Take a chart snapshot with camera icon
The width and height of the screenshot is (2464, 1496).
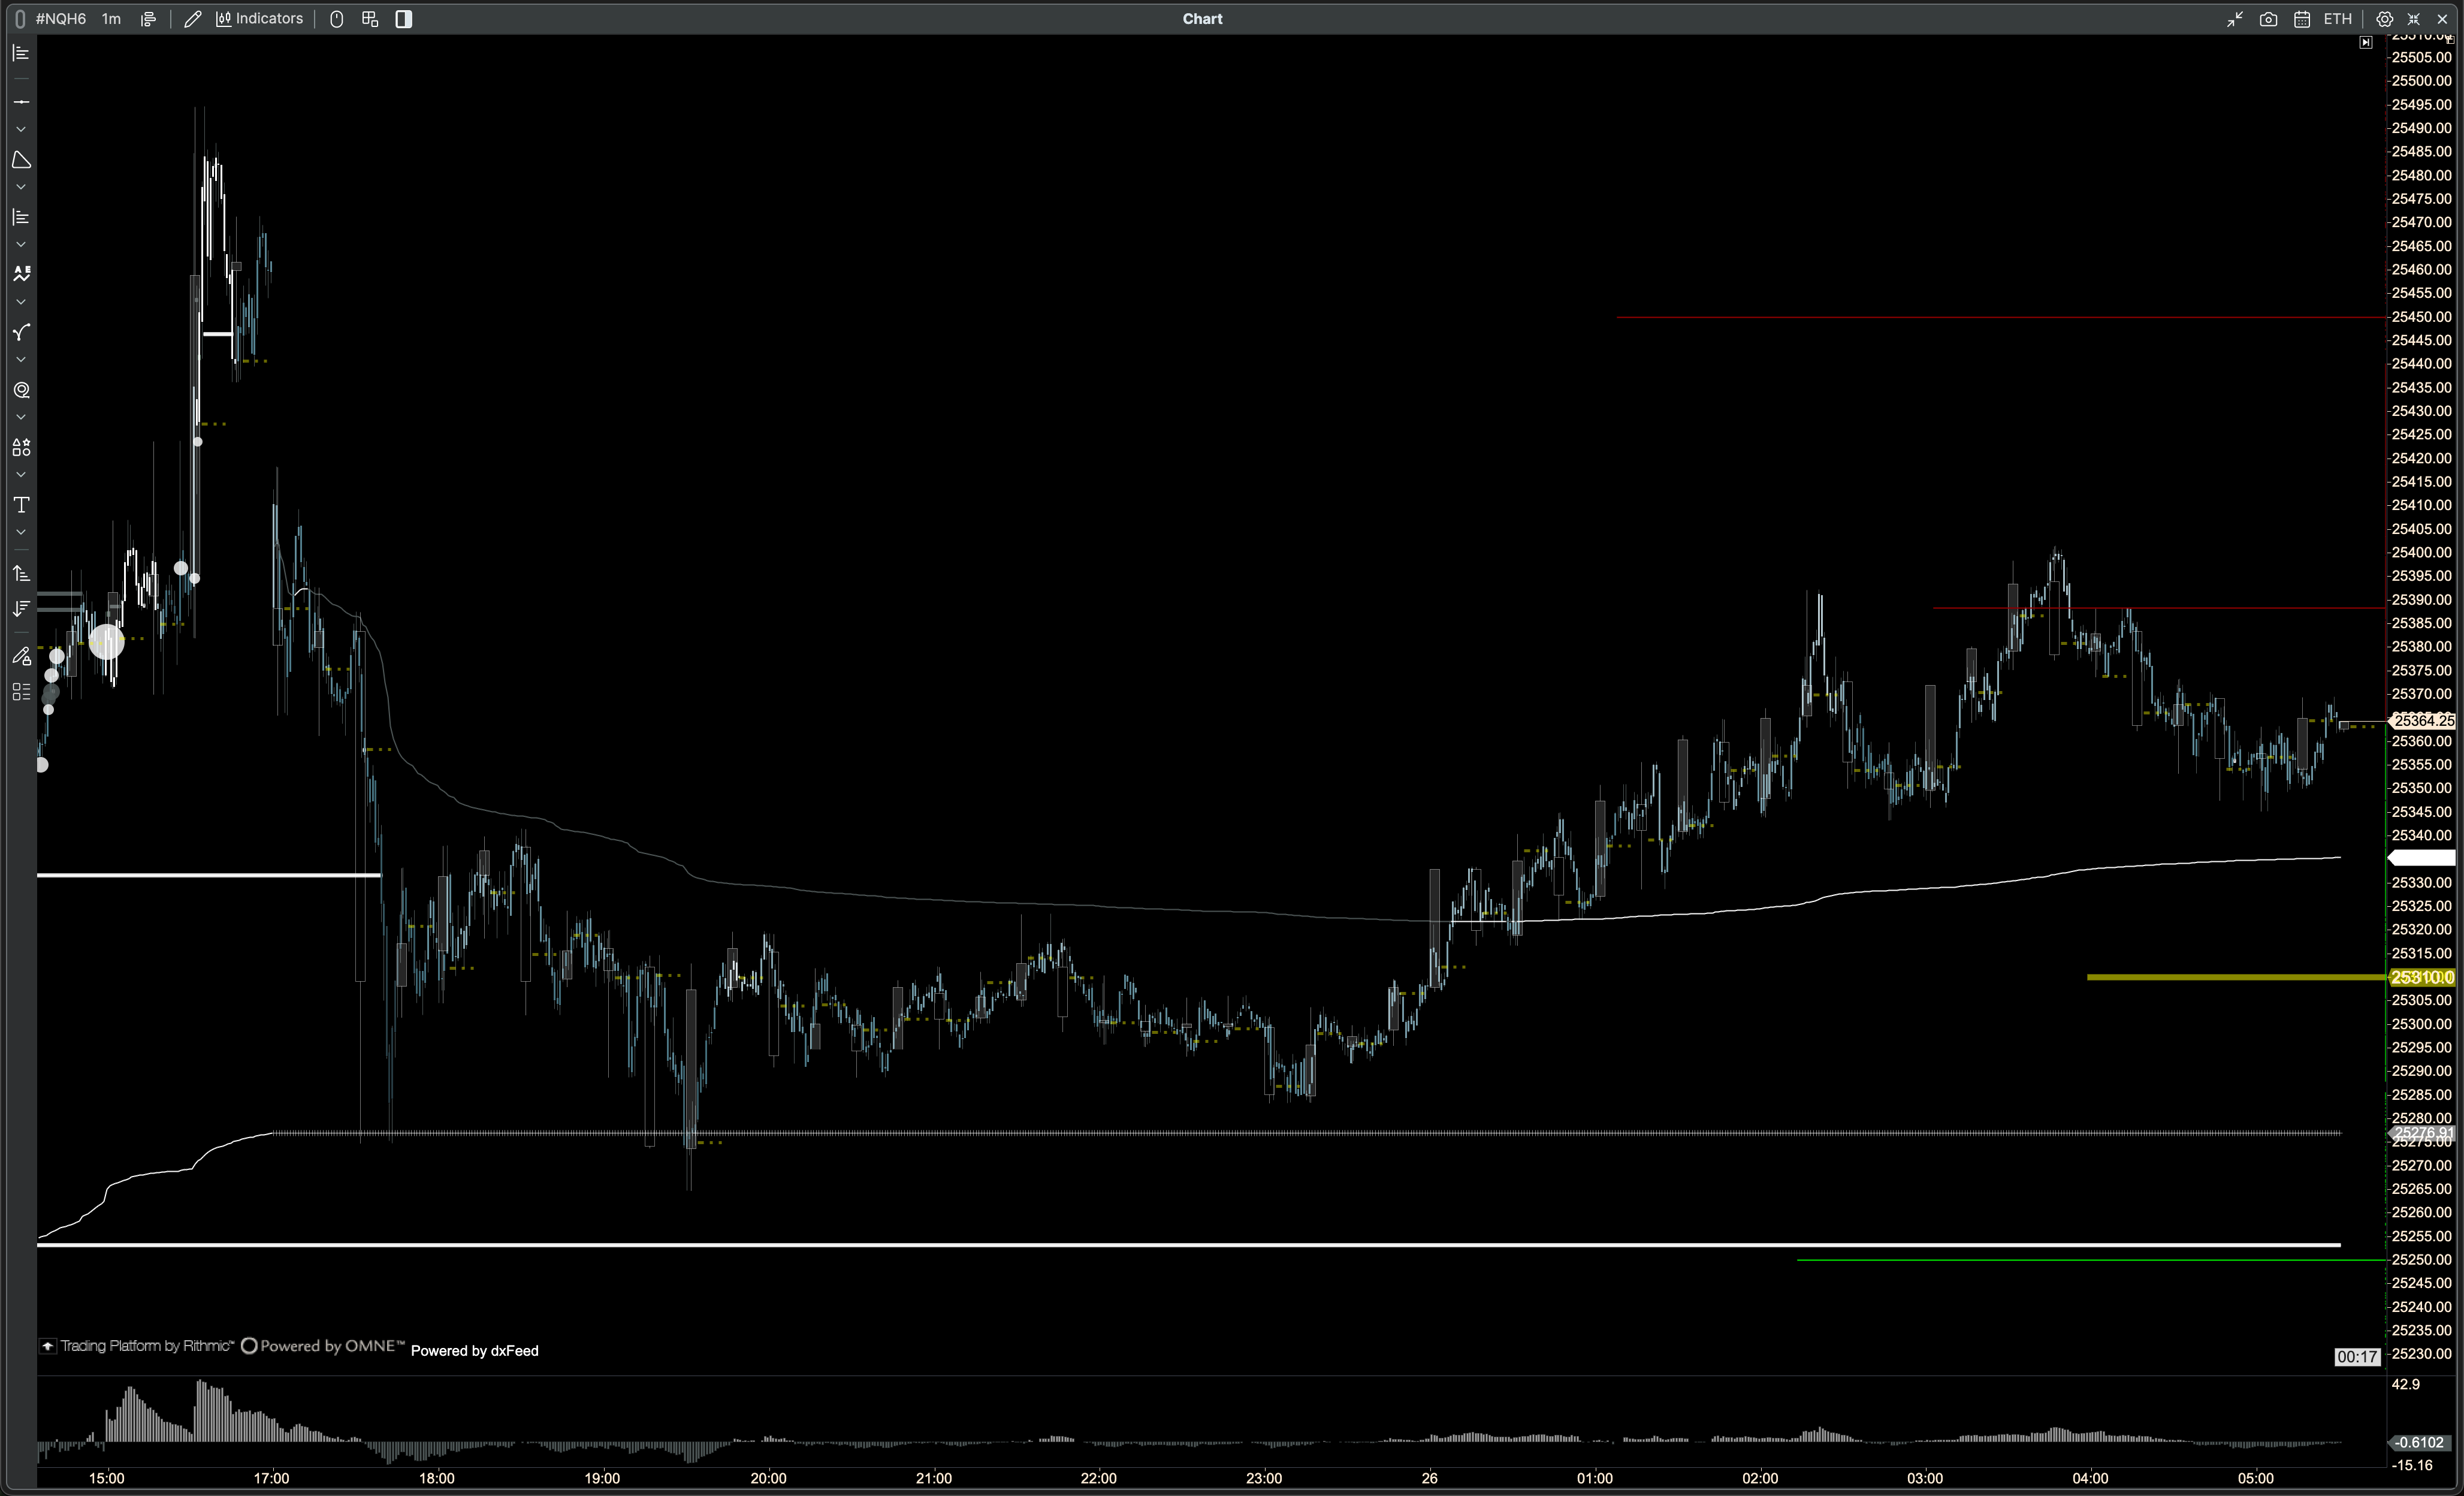pos(2268,19)
